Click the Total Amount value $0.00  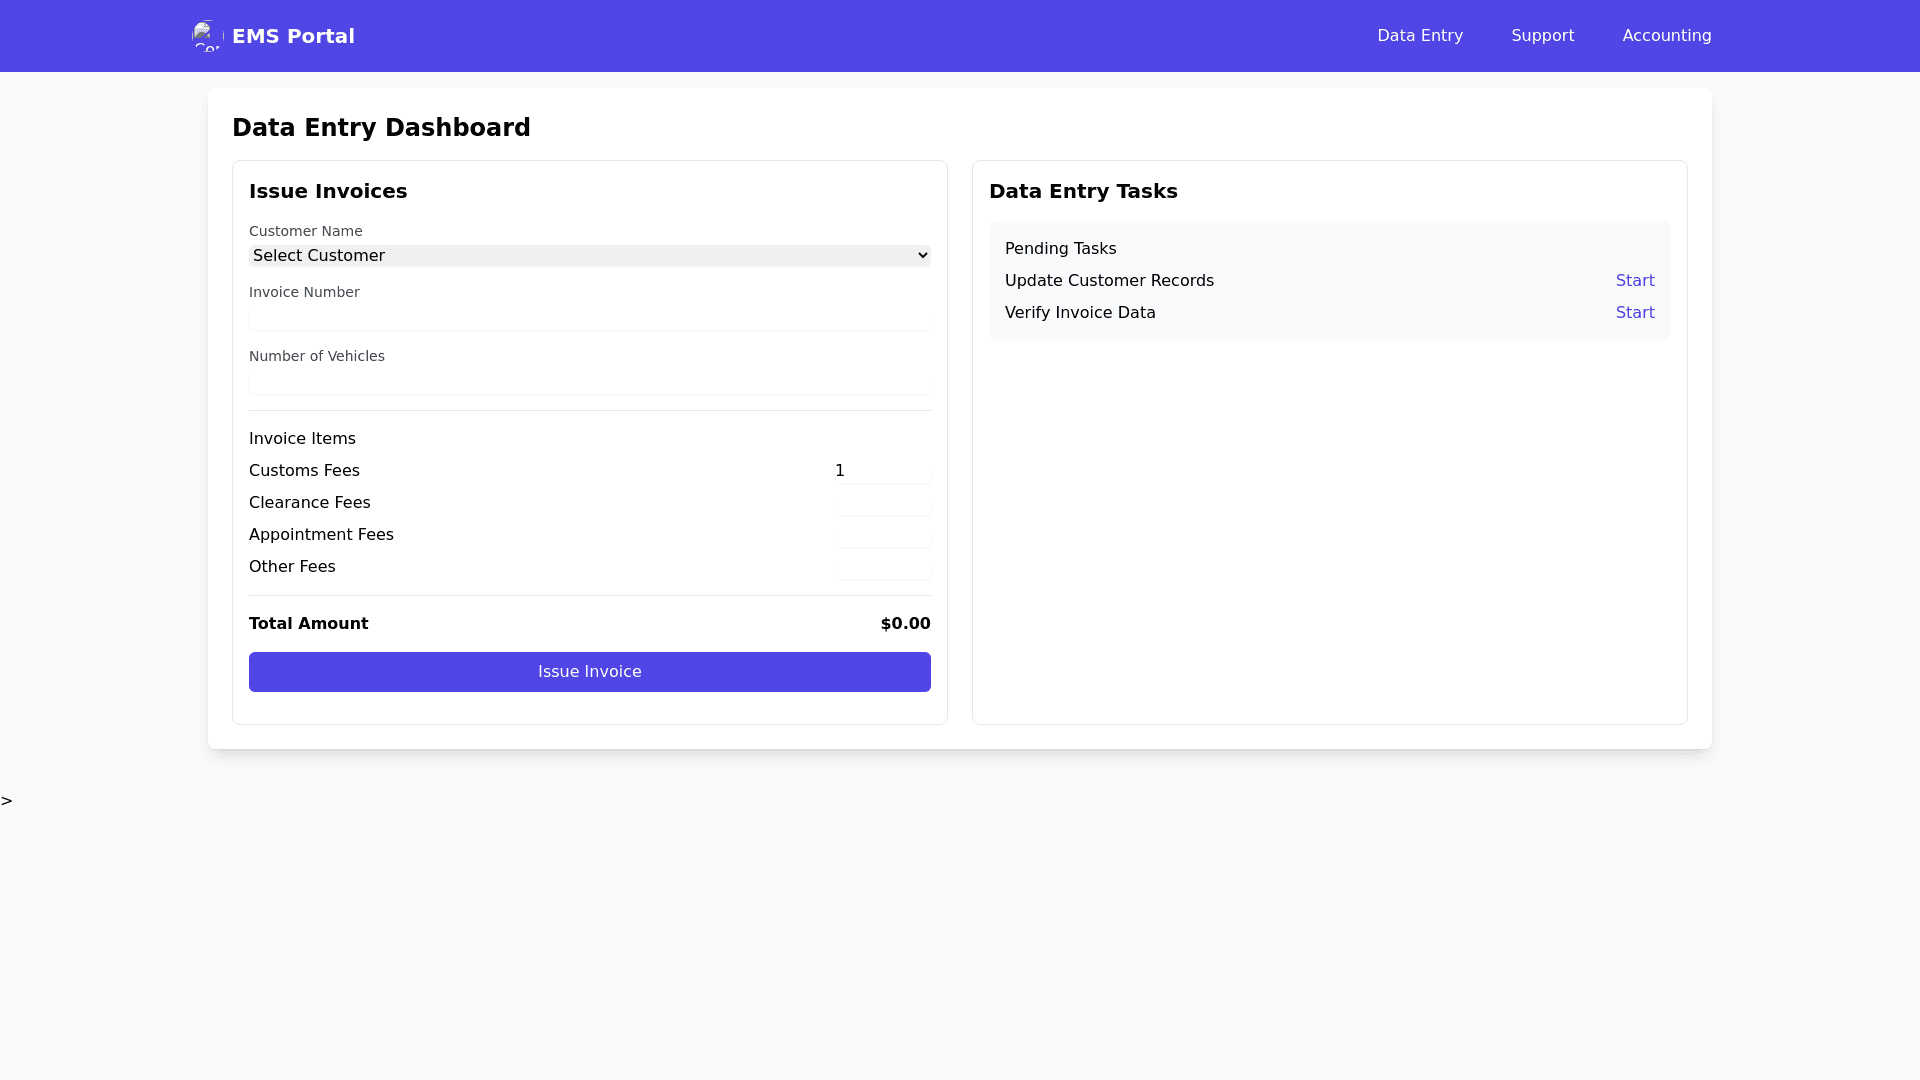pos(905,624)
